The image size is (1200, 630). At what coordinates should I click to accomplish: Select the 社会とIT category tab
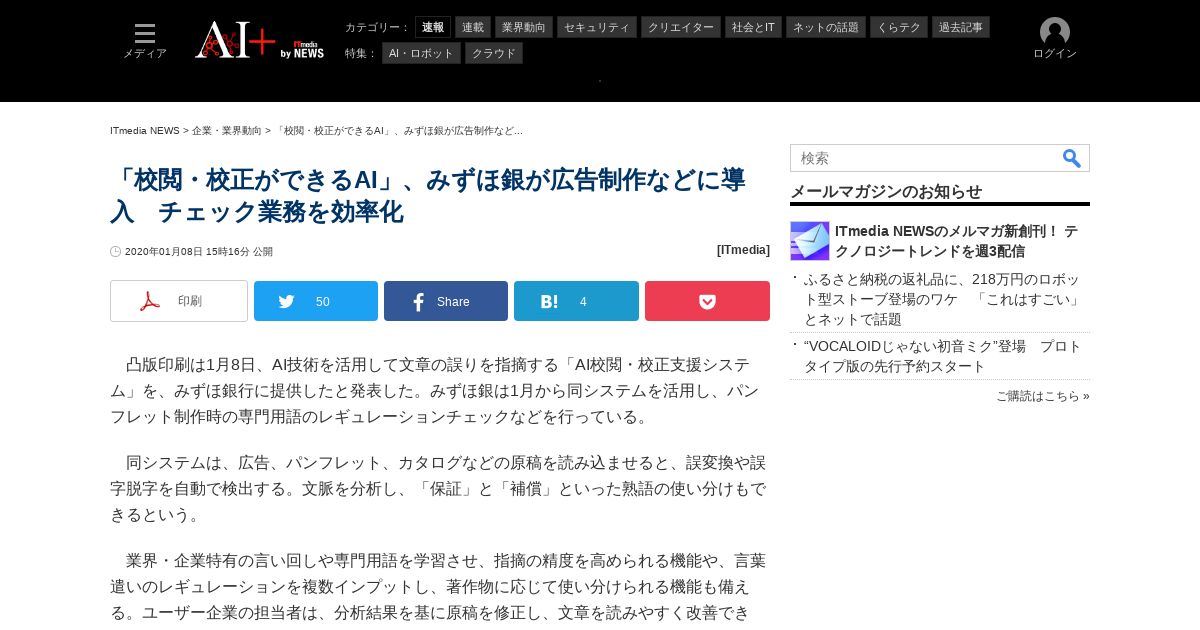coord(753,27)
